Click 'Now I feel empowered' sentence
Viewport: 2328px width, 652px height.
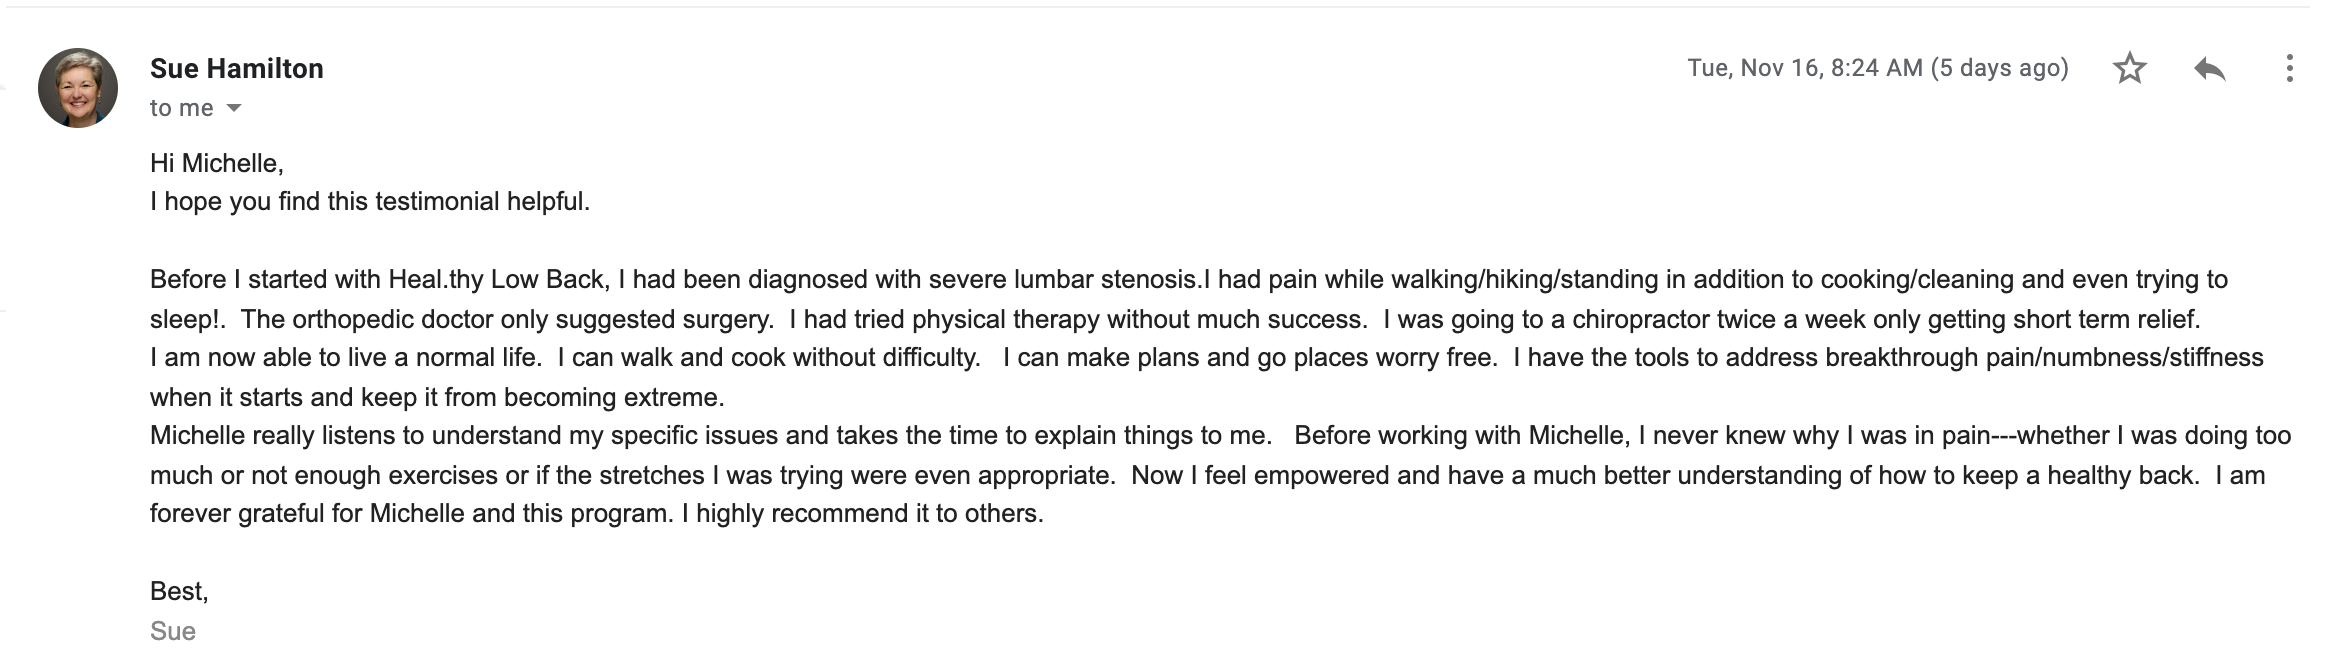click(1665, 475)
